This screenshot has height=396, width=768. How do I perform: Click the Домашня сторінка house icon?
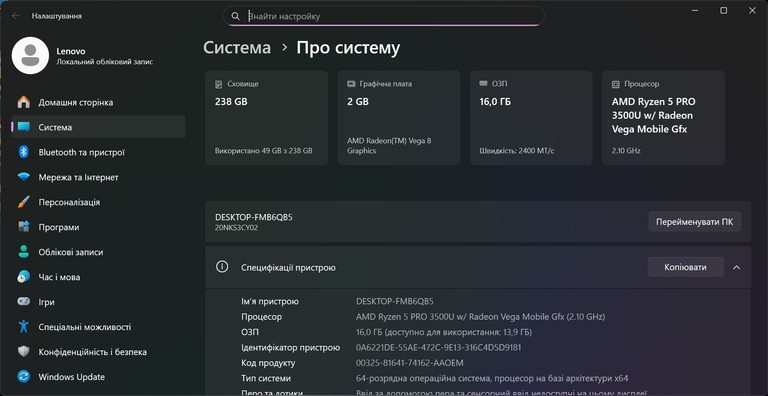pyautogui.click(x=24, y=102)
